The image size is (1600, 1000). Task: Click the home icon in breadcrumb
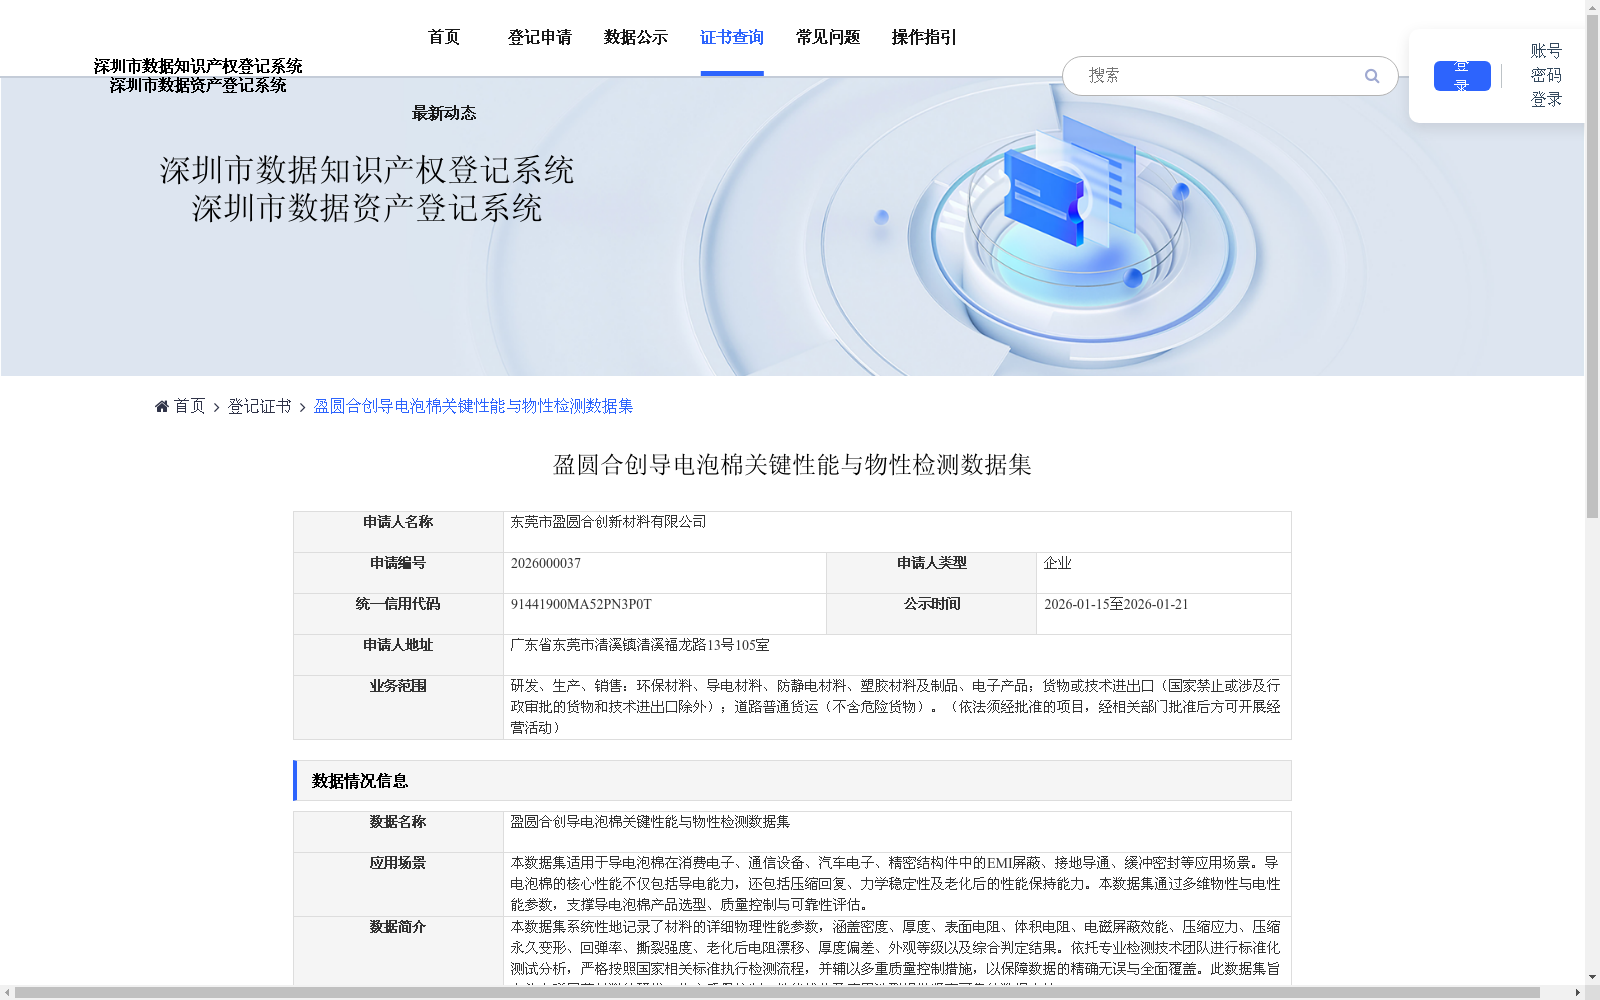tap(162, 406)
